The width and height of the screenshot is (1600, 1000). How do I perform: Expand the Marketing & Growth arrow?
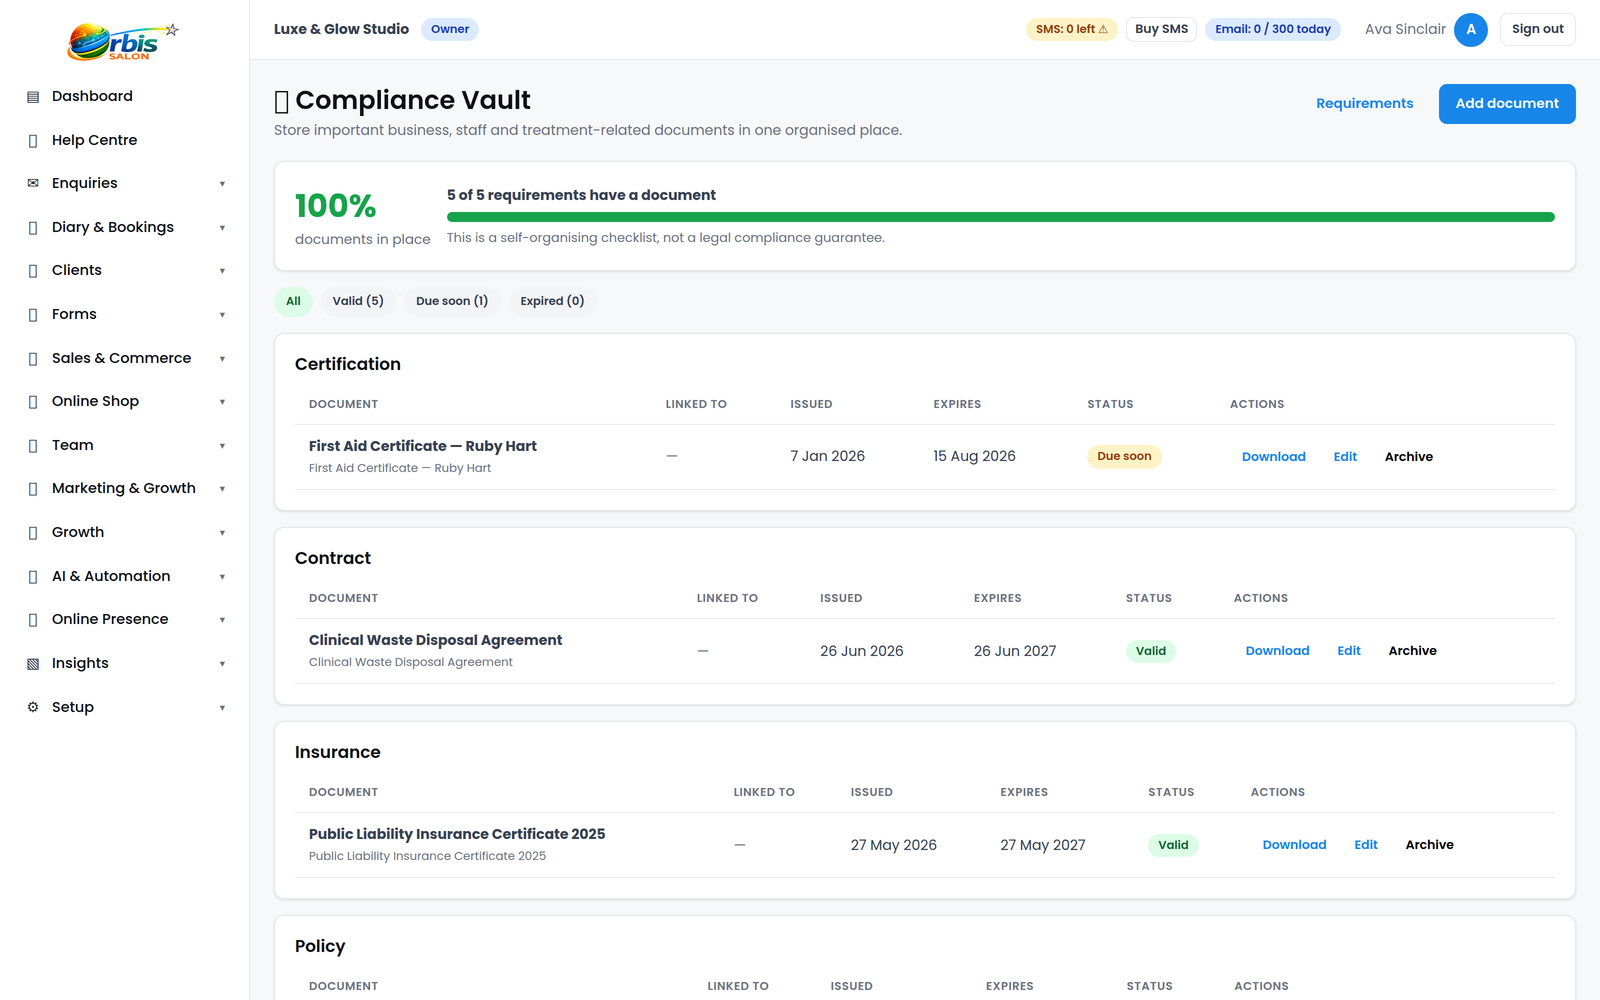pyautogui.click(x=222, y=489)
